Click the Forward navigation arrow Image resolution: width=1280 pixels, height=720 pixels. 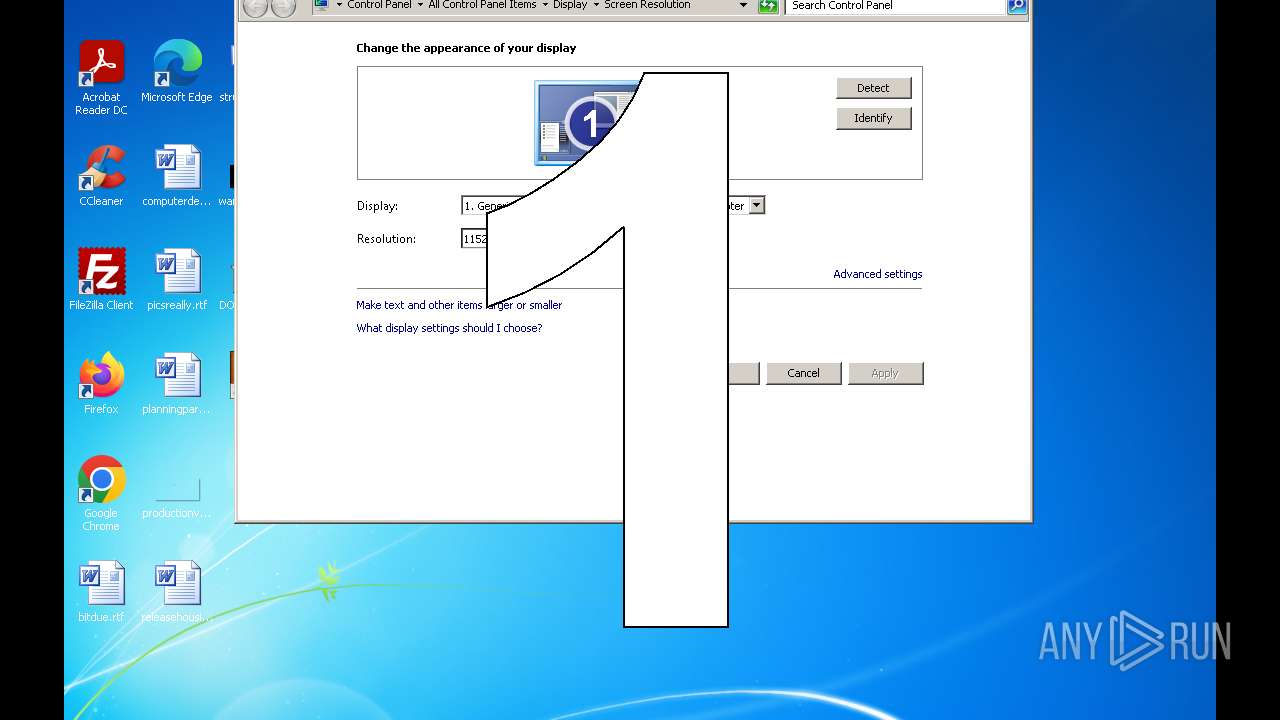pyautogui.click(x=284, y=7)
